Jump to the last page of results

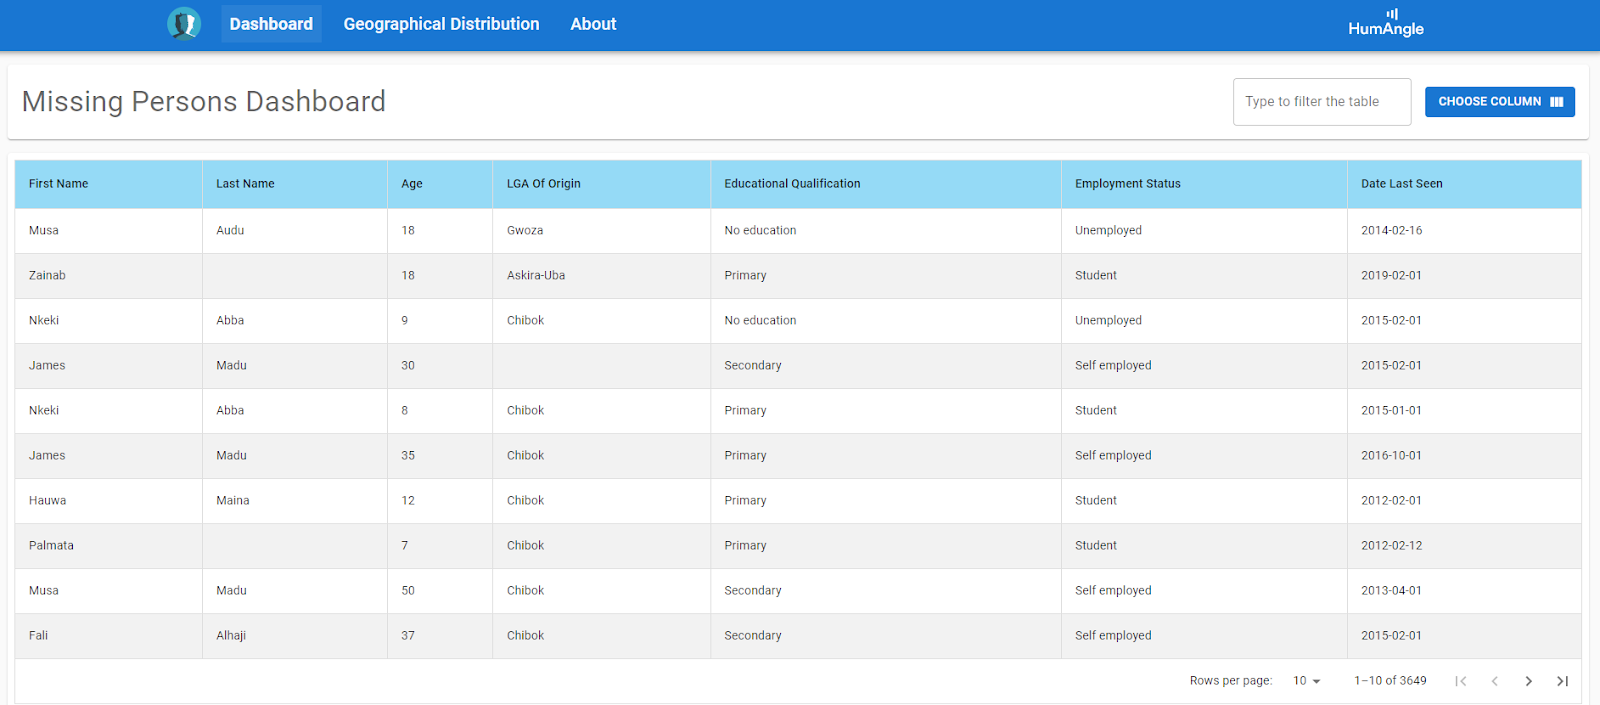coord(1563,681)
